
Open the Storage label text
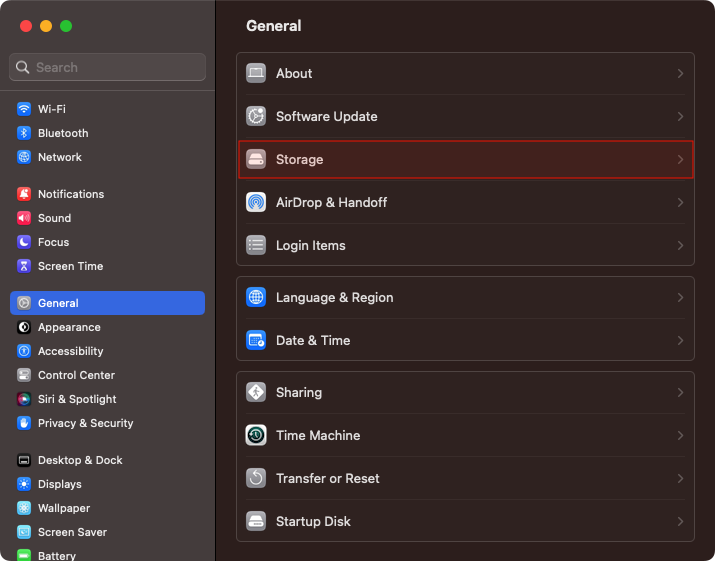pyautogui.click(x=300, y=159)
